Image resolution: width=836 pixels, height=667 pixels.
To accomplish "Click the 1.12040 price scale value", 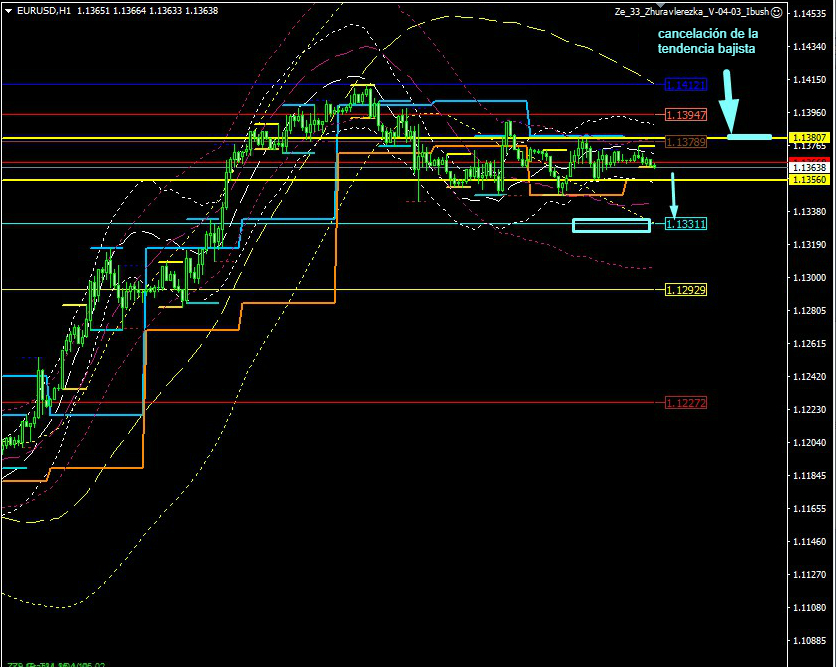I will (x=810, y=443).
